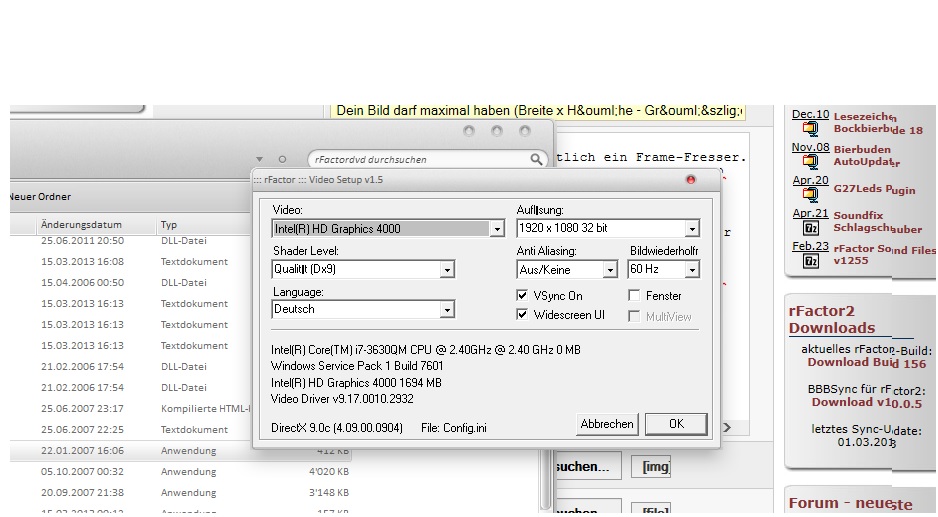Click the small down arrow left of search box
938x517 pixels.
coord(260,159)
